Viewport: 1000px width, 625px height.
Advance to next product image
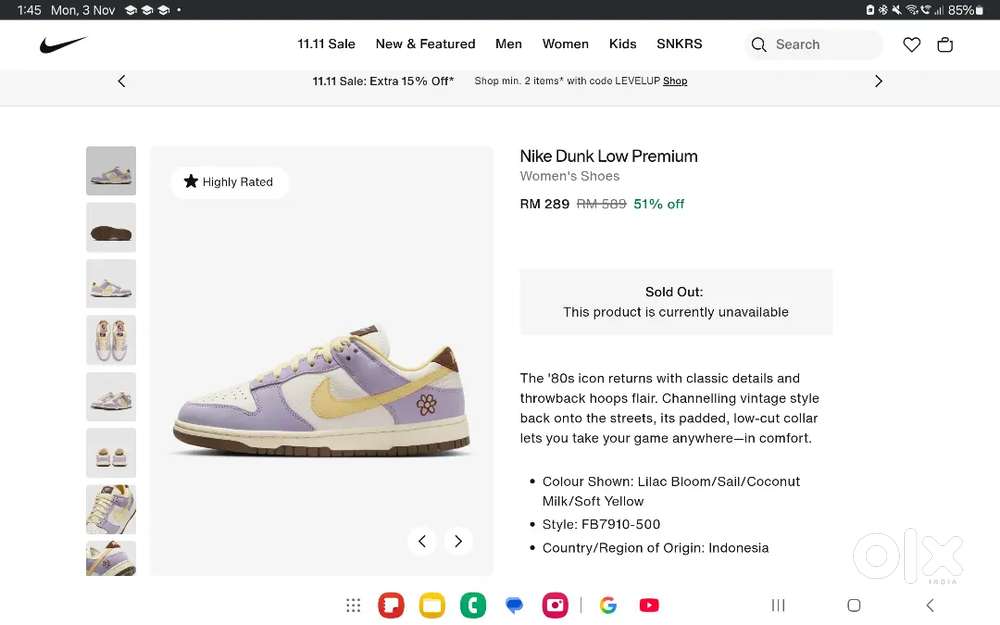coord(458,541)
